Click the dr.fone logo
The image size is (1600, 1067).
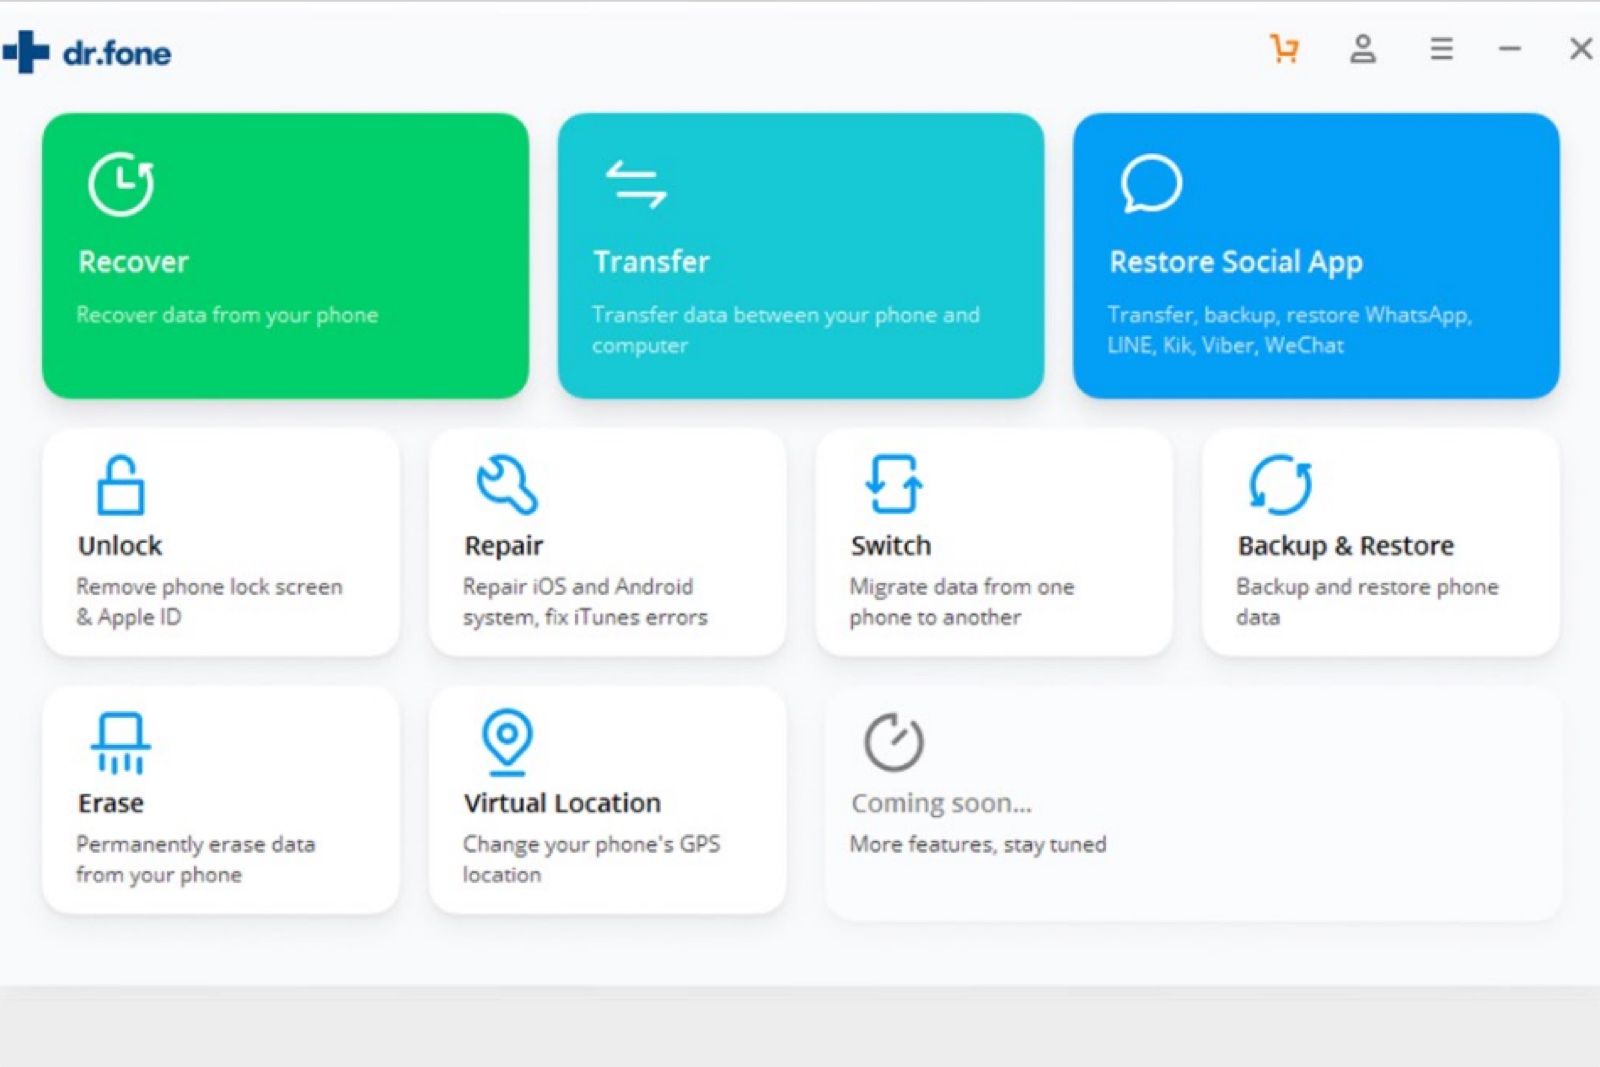[x=87, y=52]
